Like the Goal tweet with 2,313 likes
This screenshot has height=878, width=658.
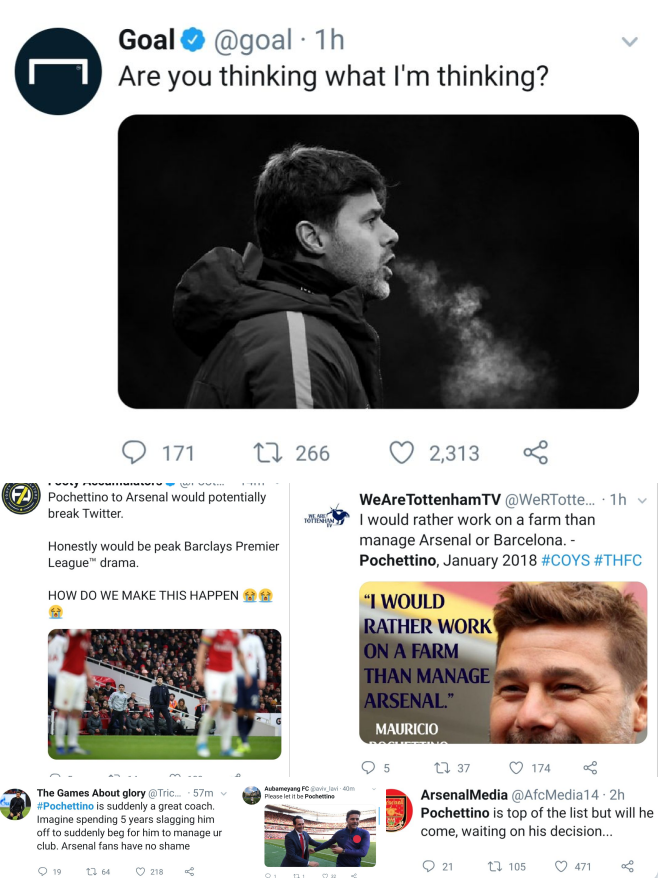click(402, 453)
